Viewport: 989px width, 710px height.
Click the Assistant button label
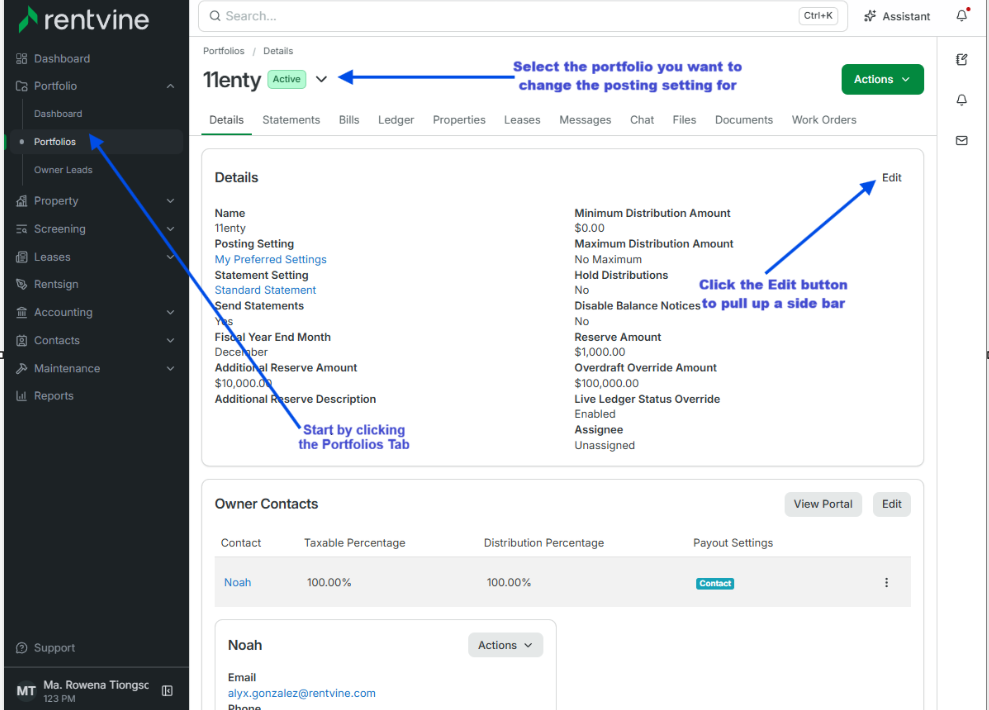click(x=906, y=16)
